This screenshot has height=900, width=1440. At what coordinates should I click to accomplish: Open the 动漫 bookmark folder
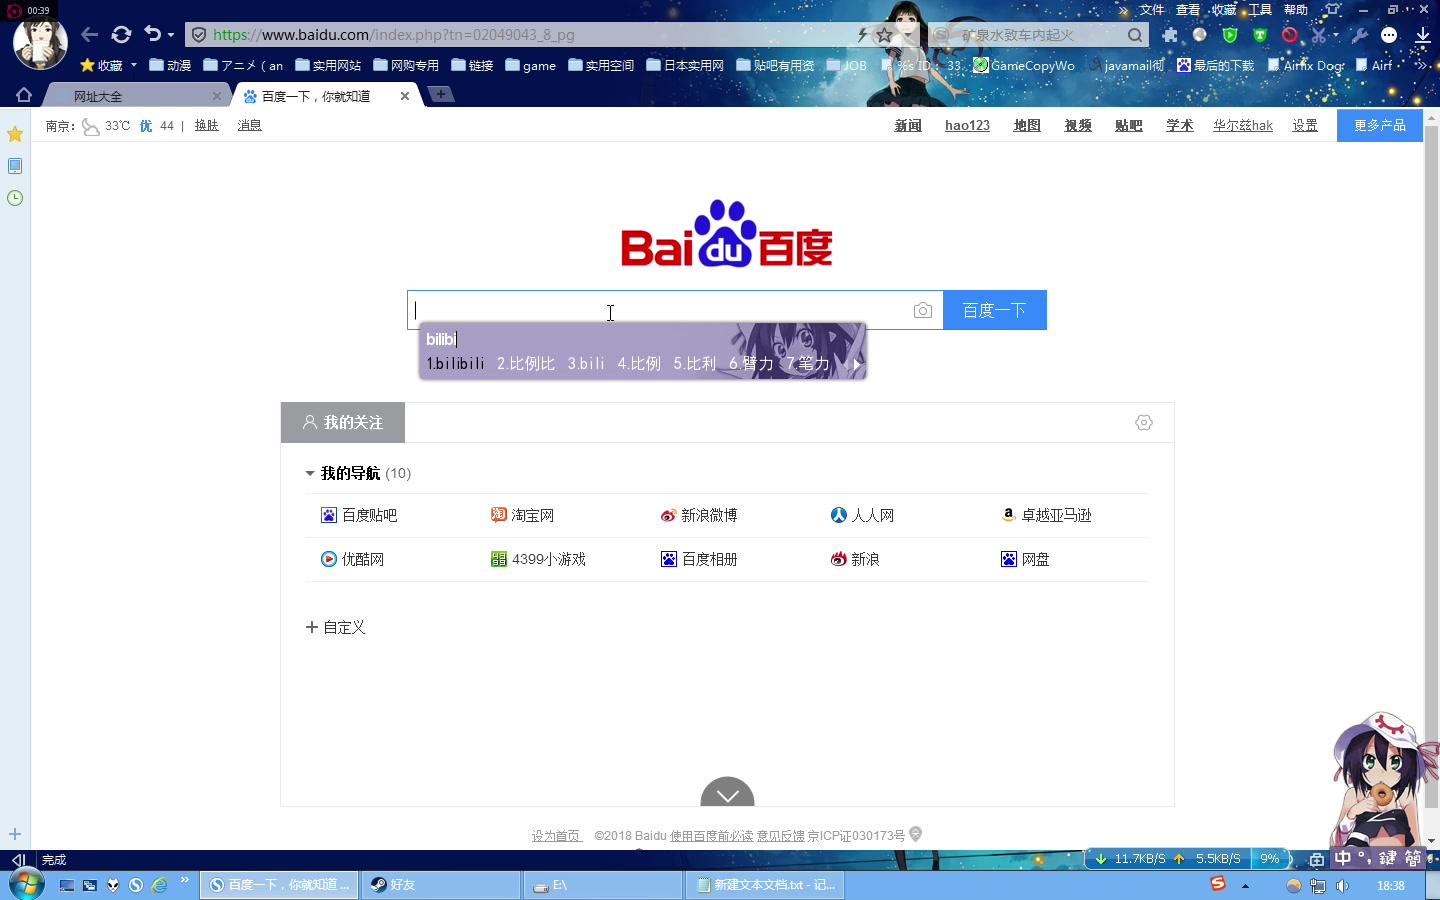170,65
